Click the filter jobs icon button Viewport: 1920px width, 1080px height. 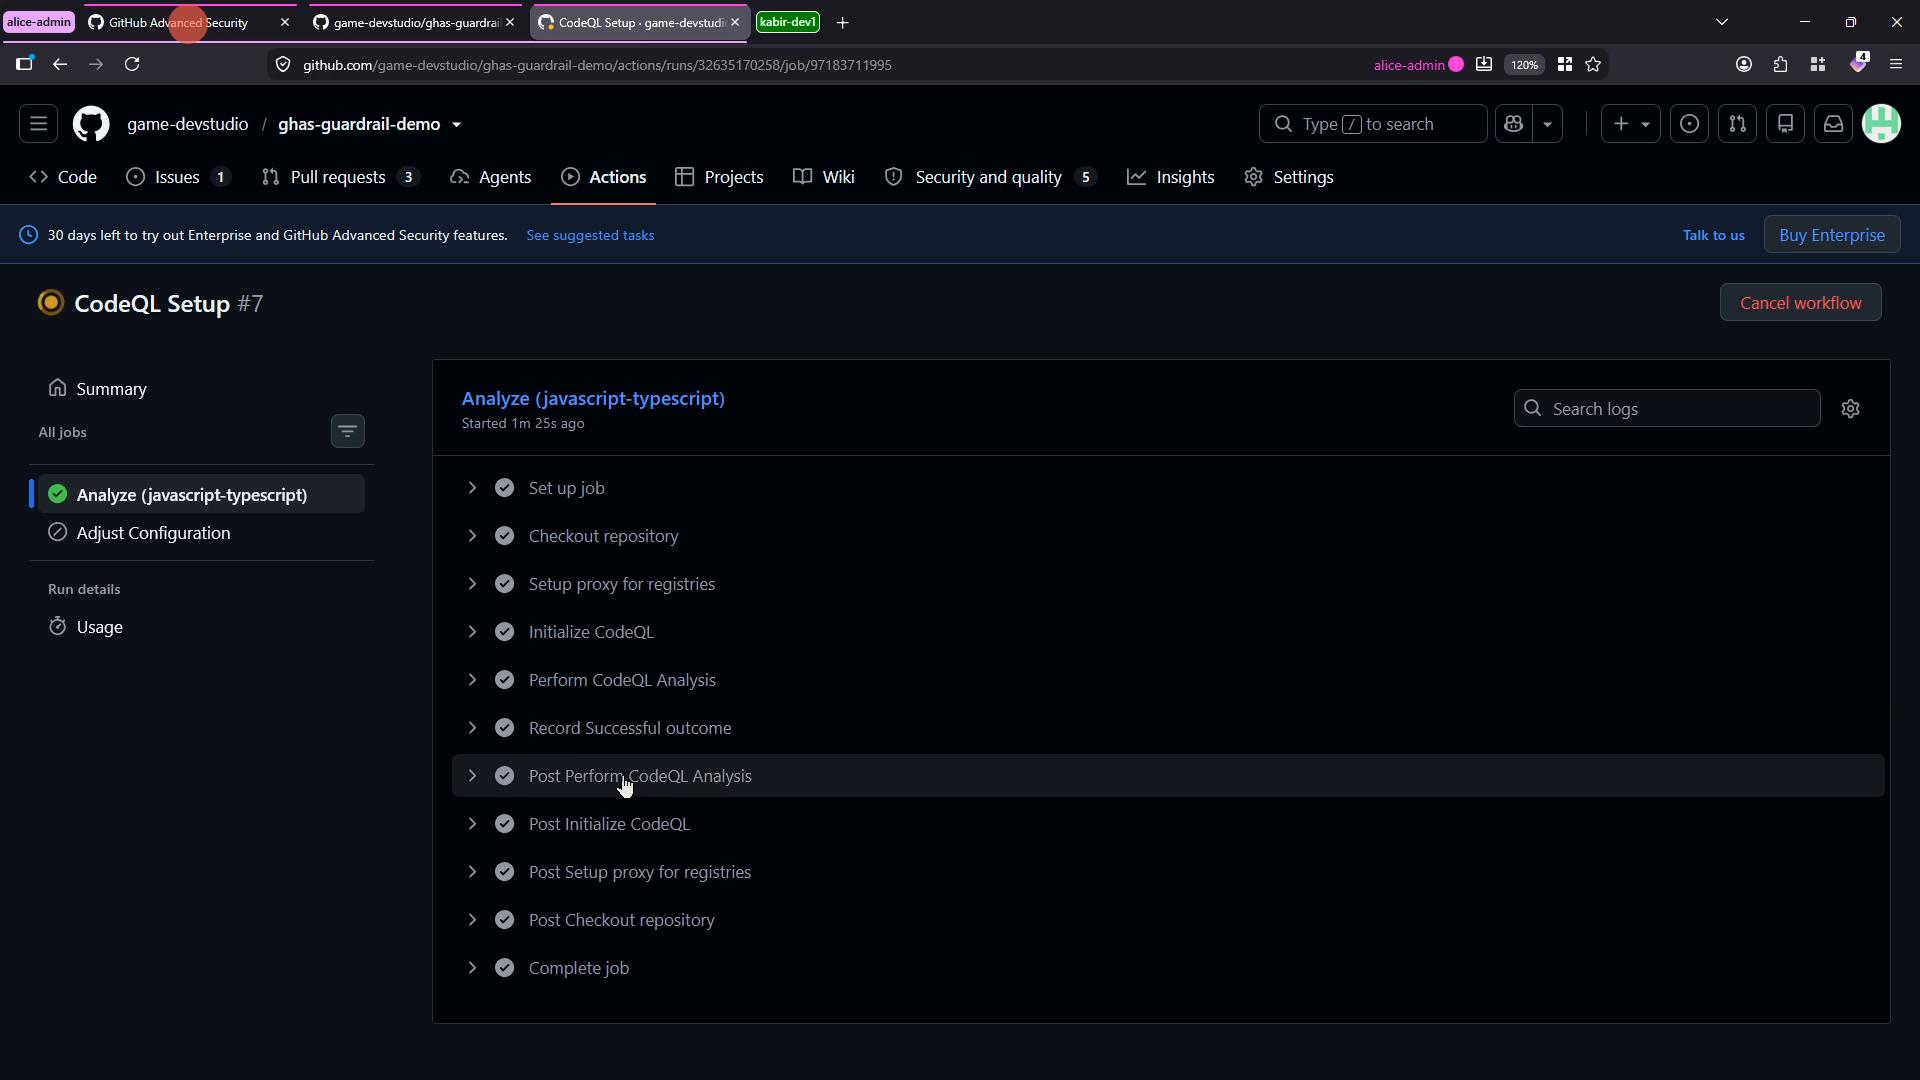[347, 432]
